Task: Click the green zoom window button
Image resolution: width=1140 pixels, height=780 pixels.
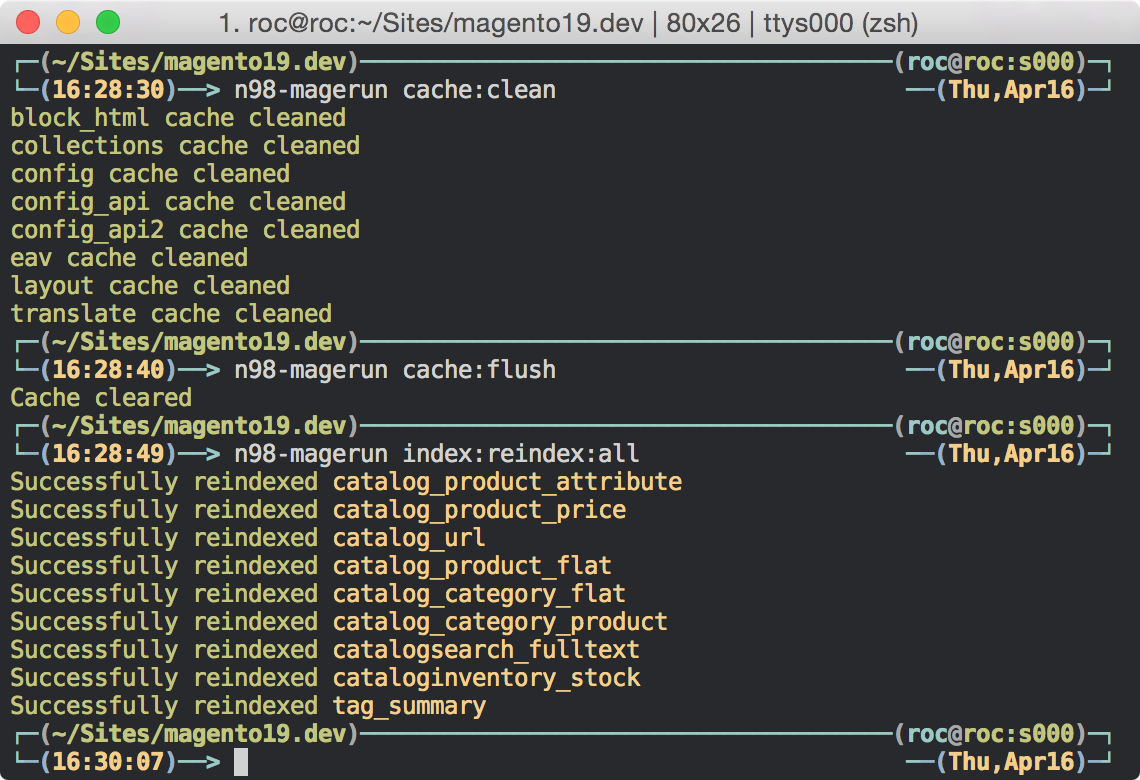Action: [x=108, y=22]
